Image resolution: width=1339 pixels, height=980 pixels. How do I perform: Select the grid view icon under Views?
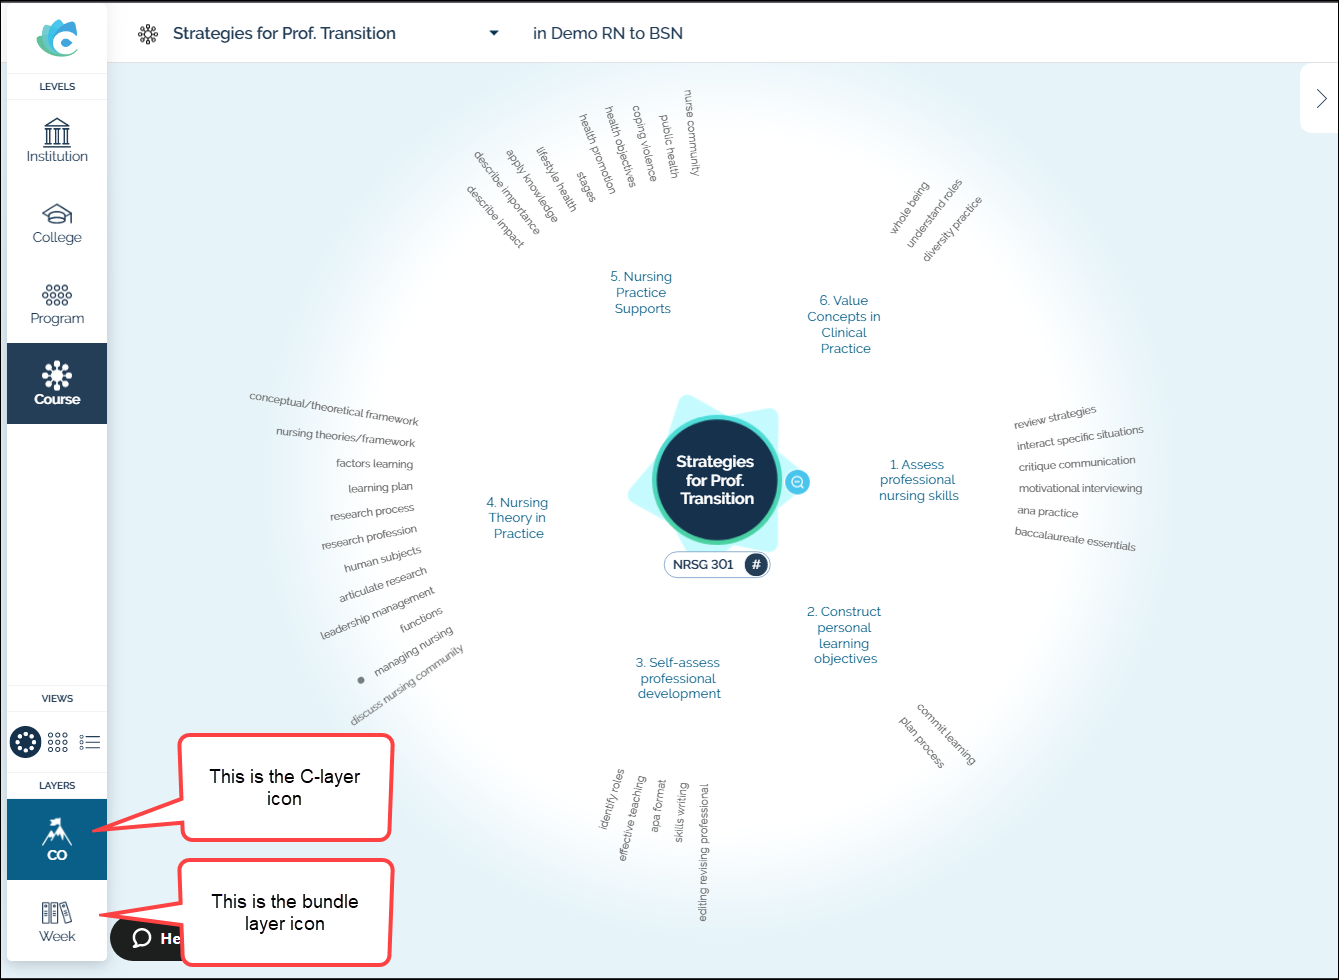57,741
